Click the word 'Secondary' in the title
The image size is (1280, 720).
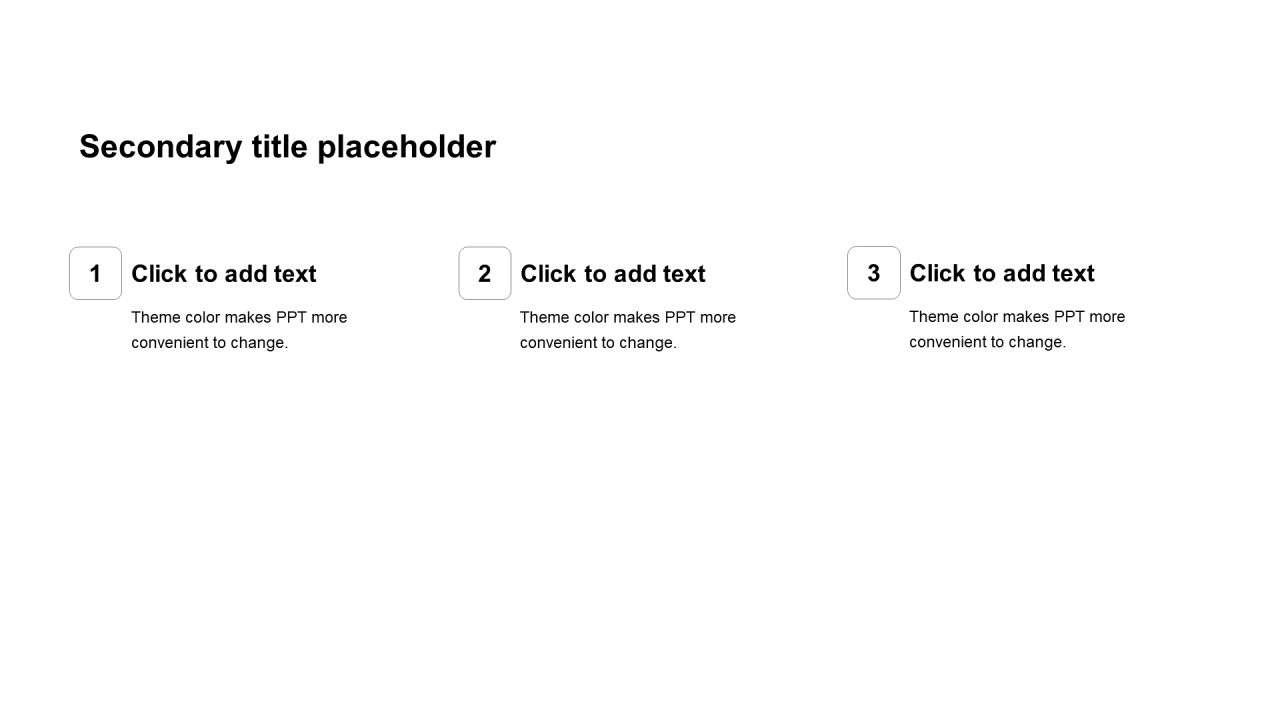coord(160,147)
